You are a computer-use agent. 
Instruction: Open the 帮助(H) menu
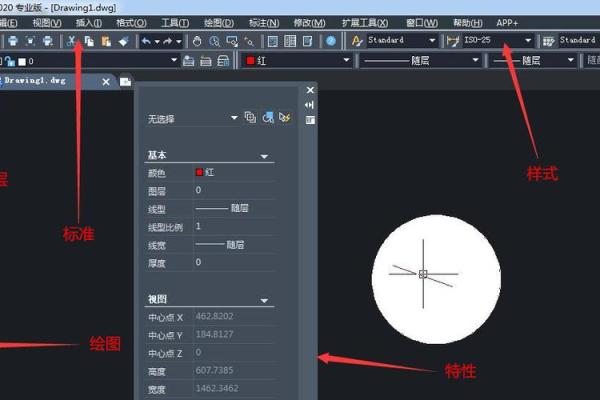click(468, 23)
